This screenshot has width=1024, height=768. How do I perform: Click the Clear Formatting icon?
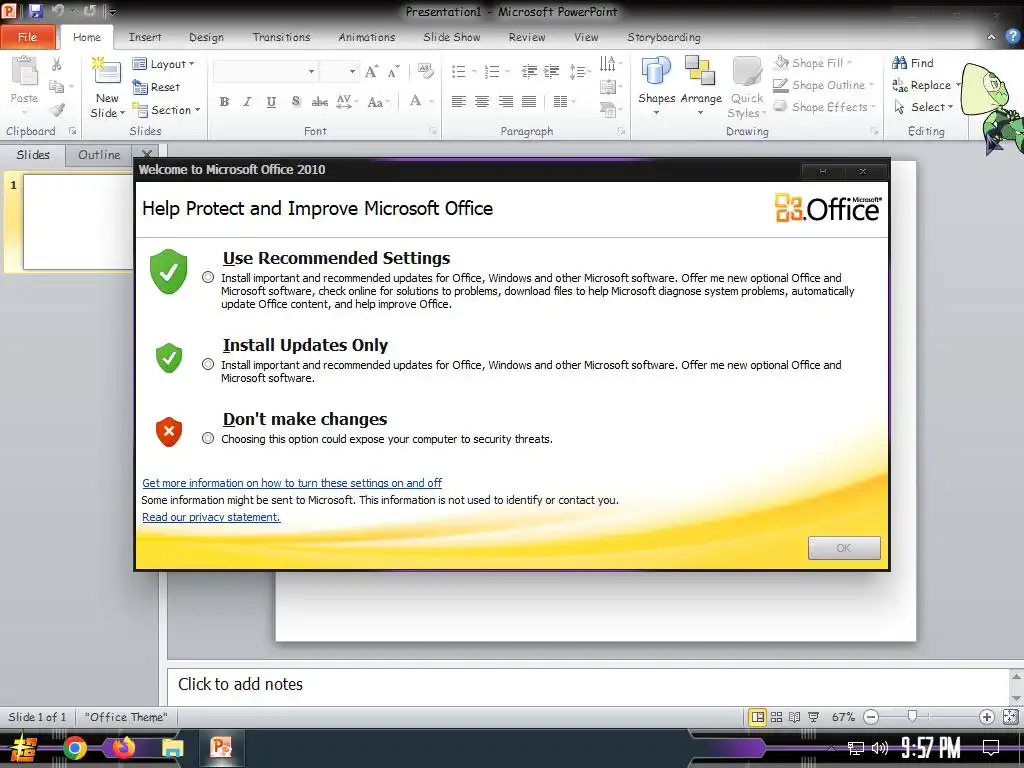tap(425, 71)
